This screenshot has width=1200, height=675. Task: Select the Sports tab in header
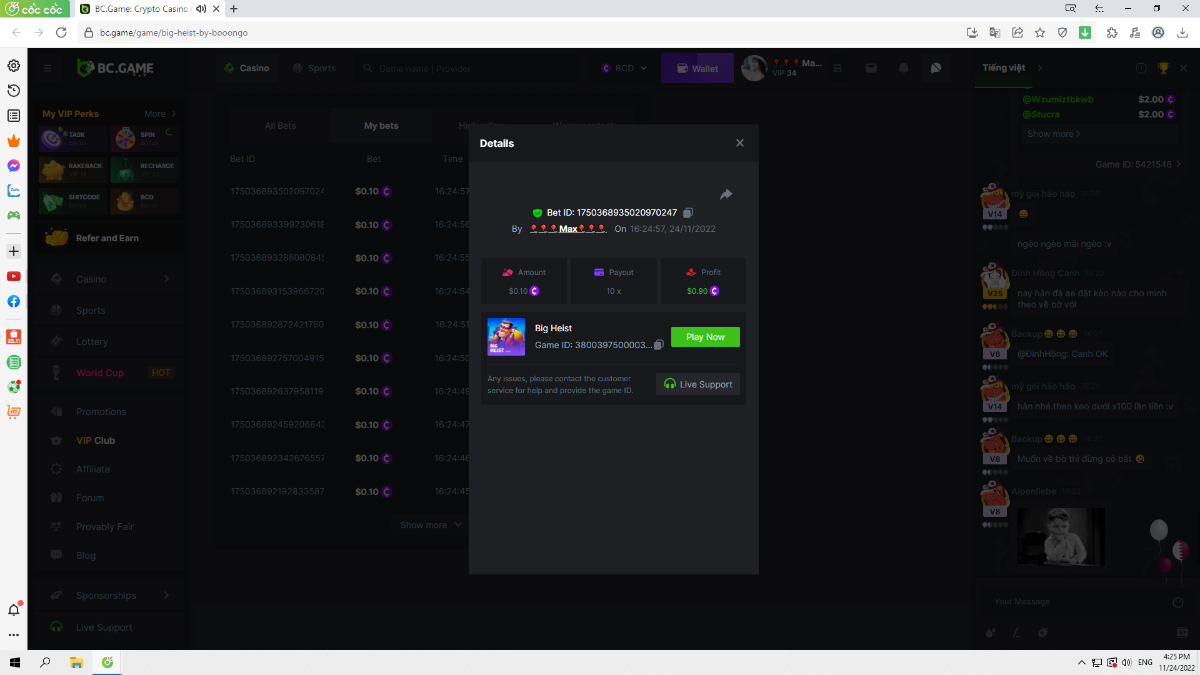click(x=314, y=68)
